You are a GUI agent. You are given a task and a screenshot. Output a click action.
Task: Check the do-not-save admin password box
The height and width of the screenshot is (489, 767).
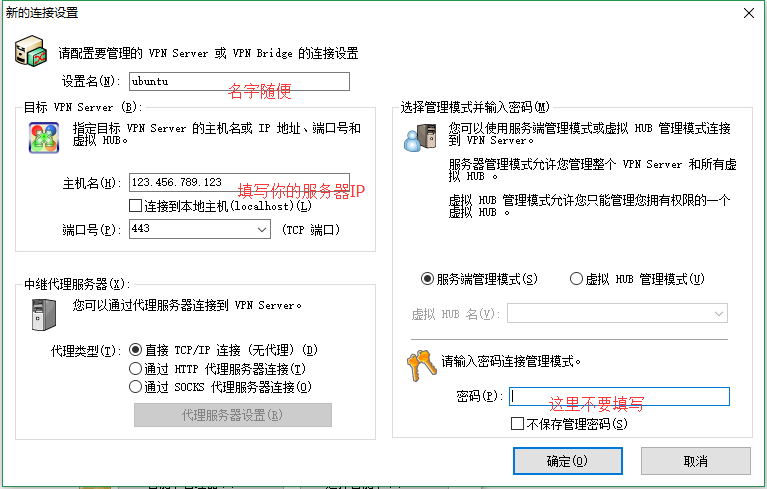point(517,424)
